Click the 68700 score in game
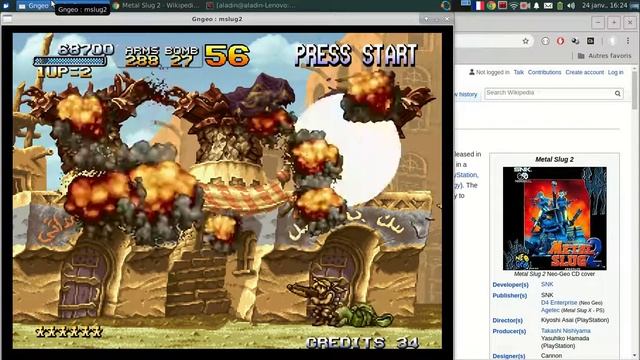This screenshot has height=360, width=640. 86,49
